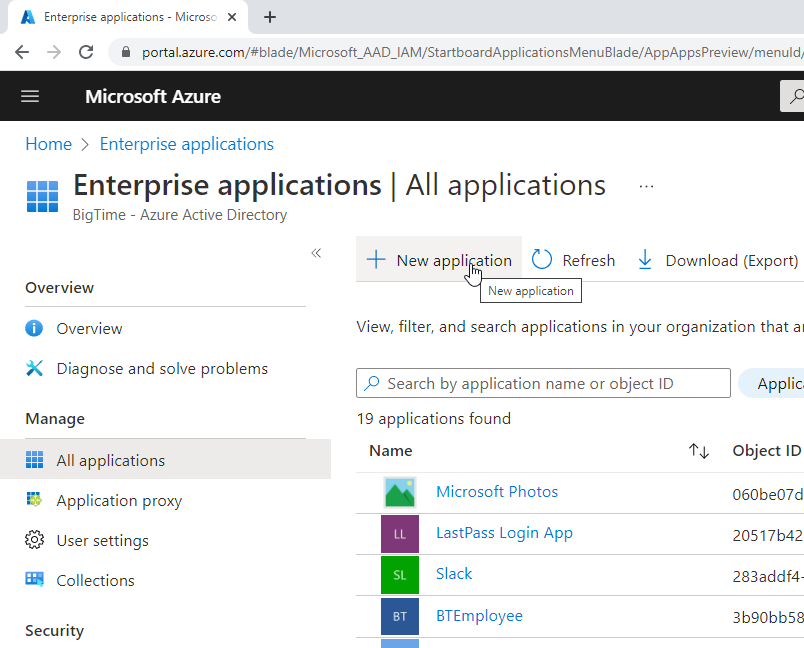Click the browser address bar URL
Image resolution: width=804 pixels, height=648 pixels.
point(472,52)
